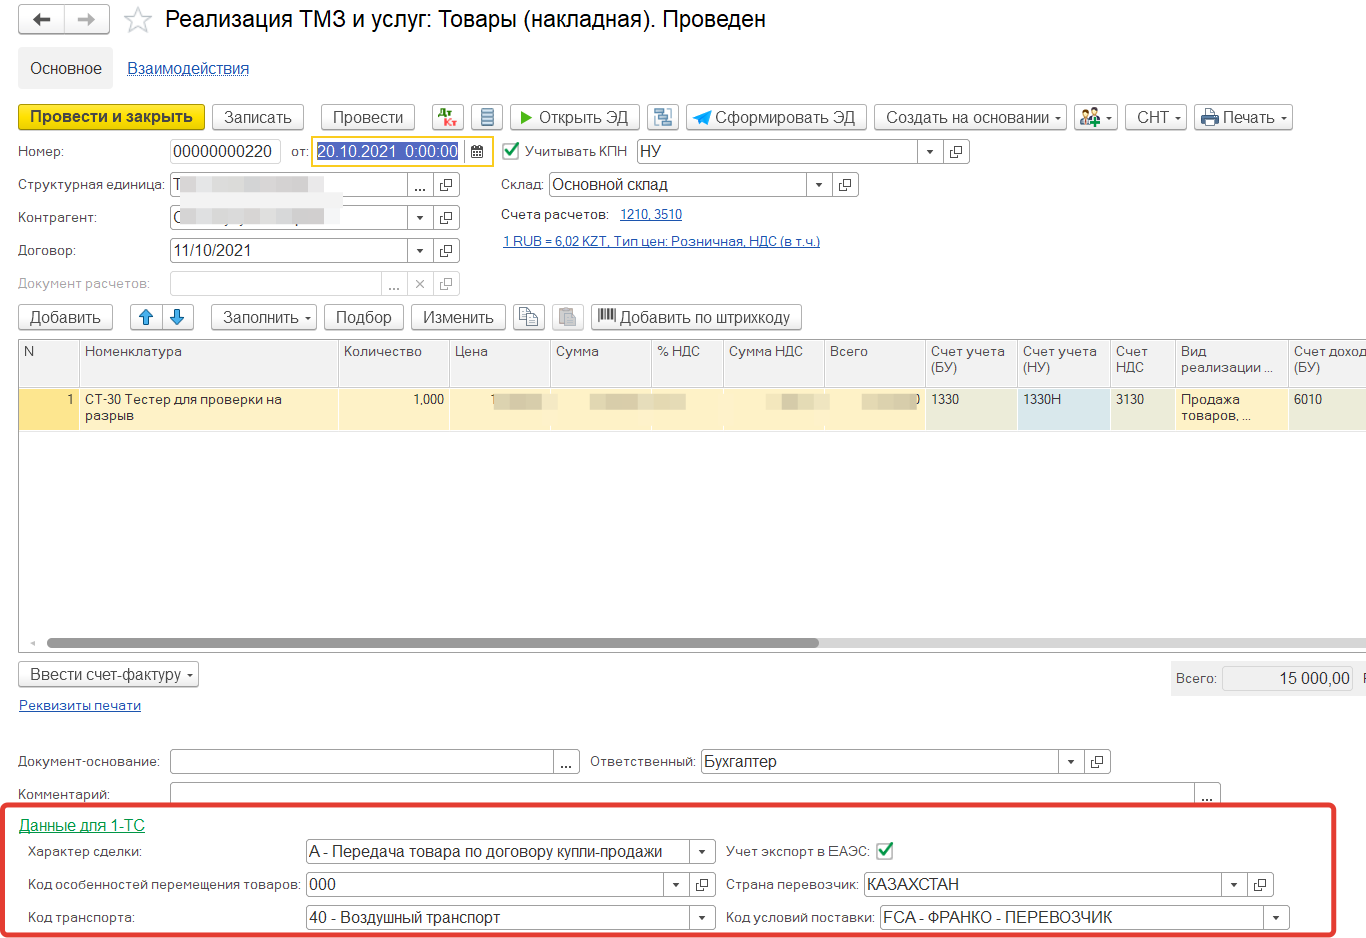This screenshot has width=1366, height=938.
Task: Open the Создать на основании menu
Action: [x=970, y=117]
